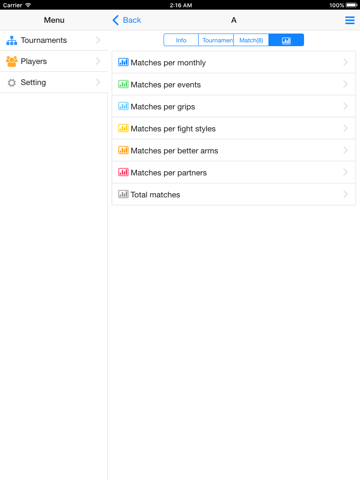The height and width of the screenshot is (480, 360).
Task: Click the Setting gear icon
Action: [12, 82]
